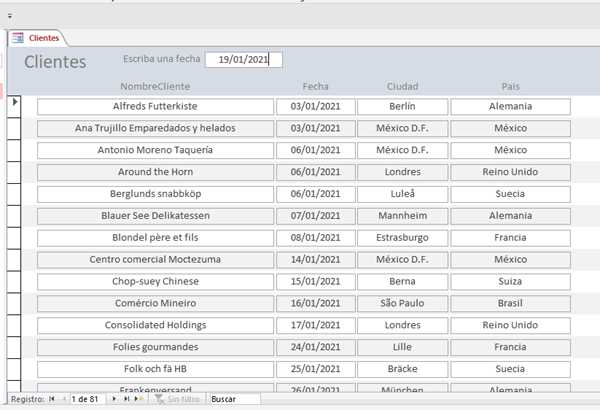Viewport: 600px width, 410px height.
Task: Select record selector for Folies gourmandes row
Action: [14, 347]
